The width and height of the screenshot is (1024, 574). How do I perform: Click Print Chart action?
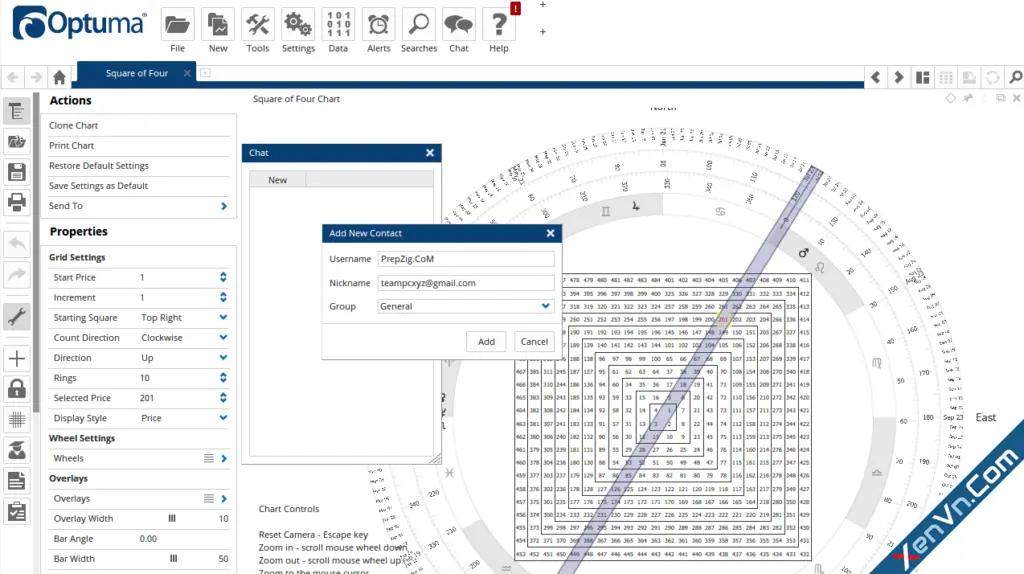[71, 146]
